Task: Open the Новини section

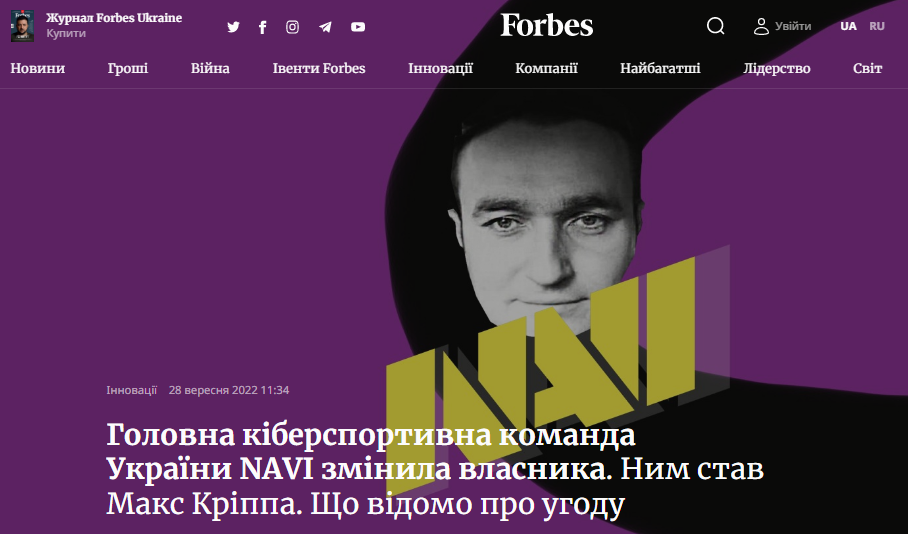Action: click(38, 68)
